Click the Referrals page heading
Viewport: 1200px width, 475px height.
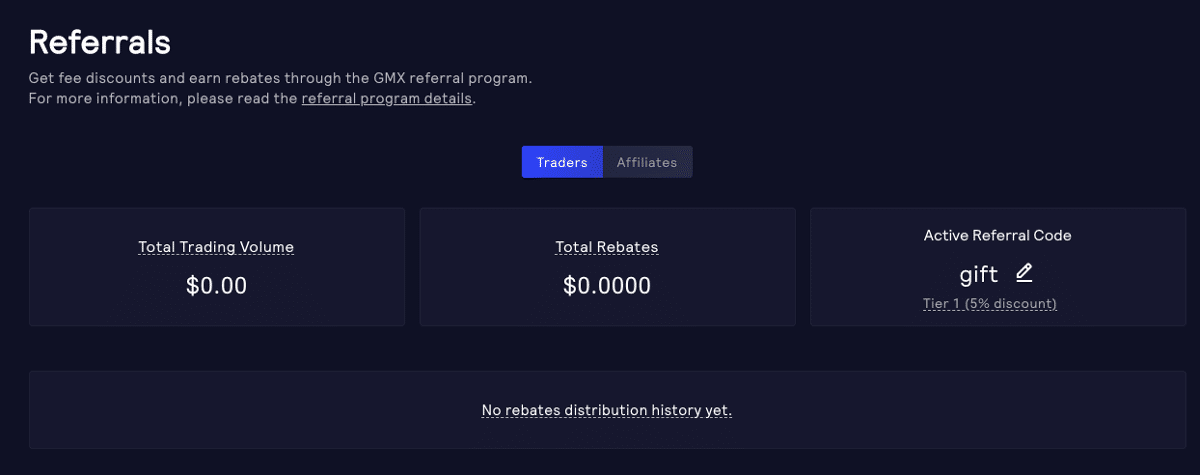click(x=100, y=43)
